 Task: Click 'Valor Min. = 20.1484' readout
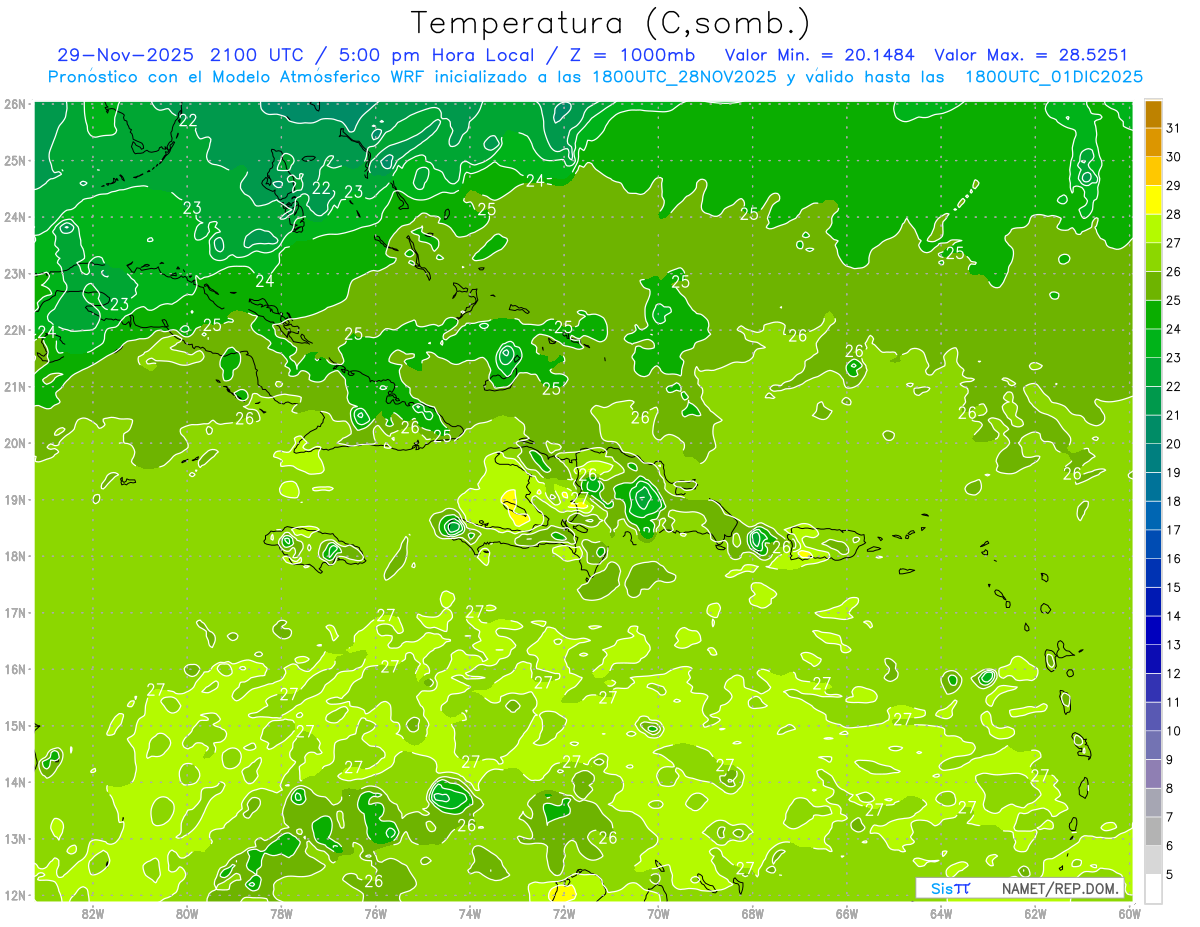(819, 55)
